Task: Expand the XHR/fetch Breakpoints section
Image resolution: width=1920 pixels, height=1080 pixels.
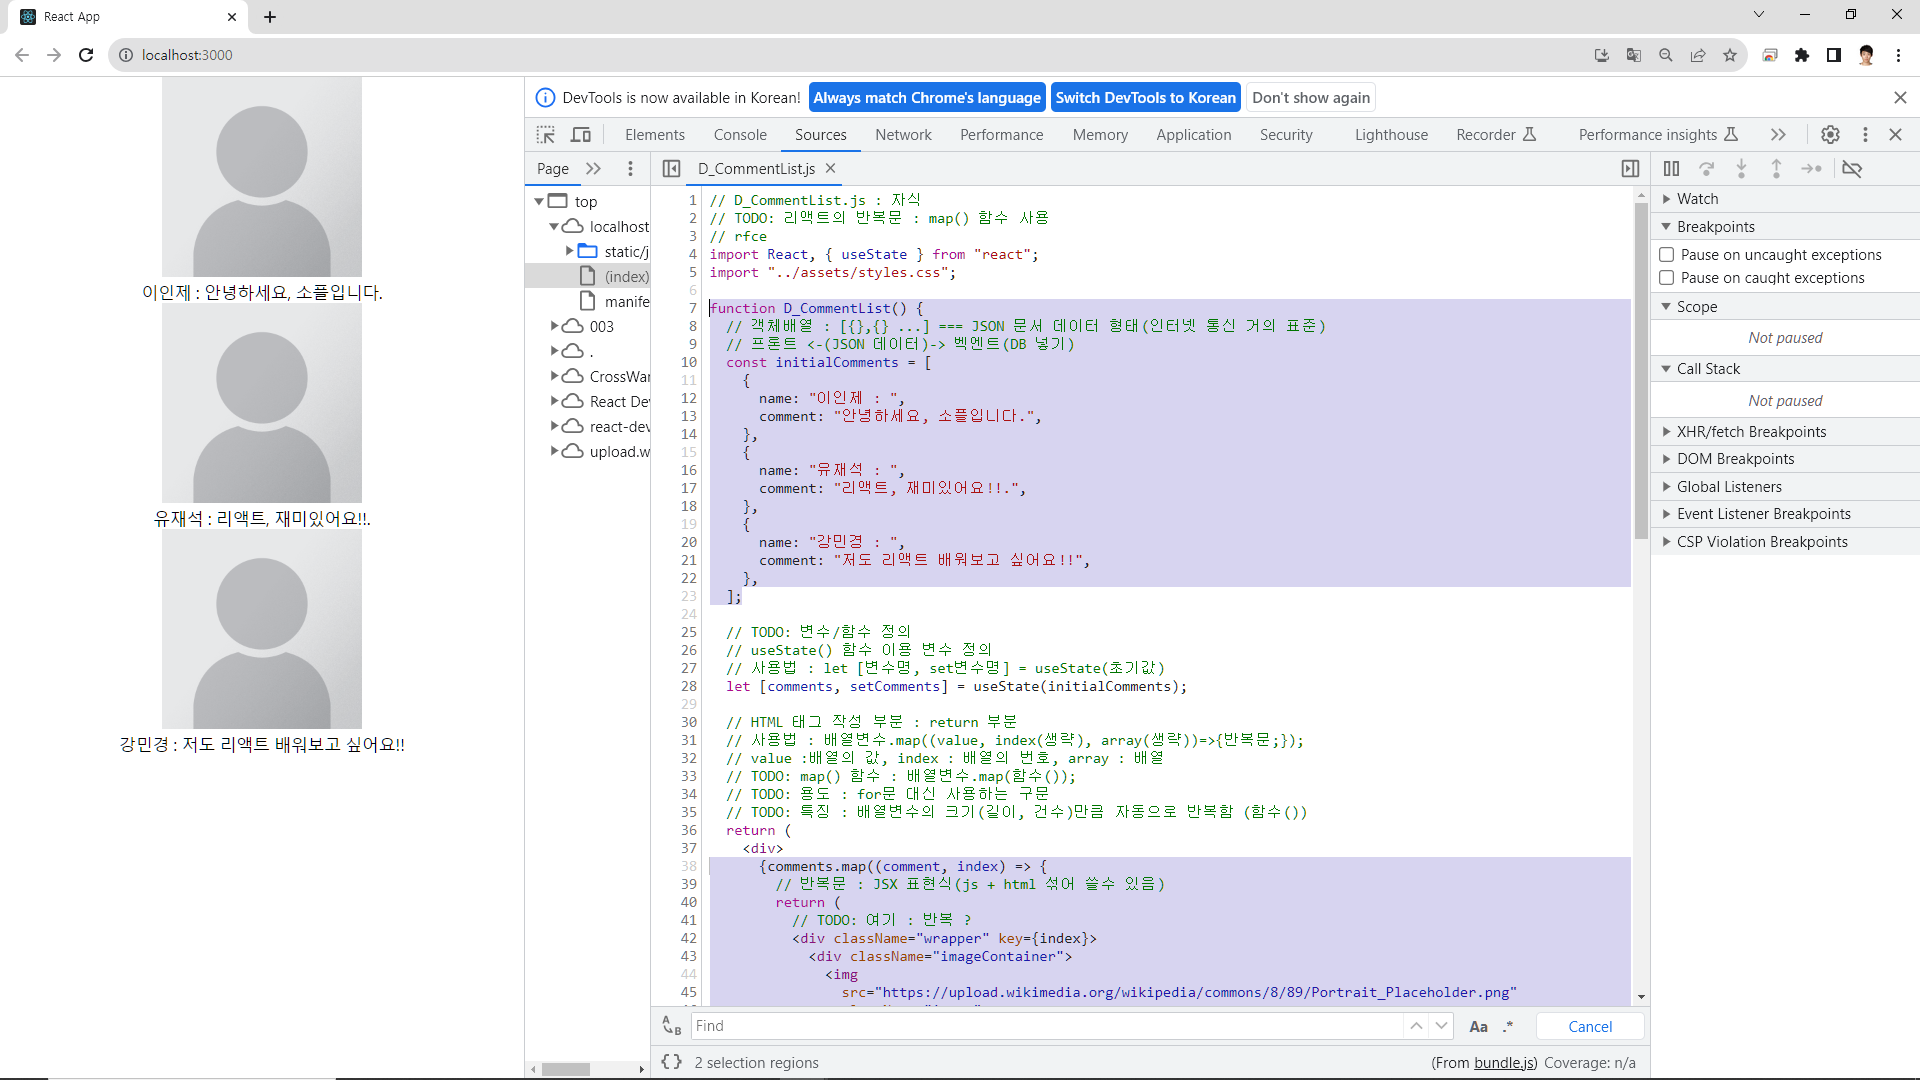Action: click(1751, 432)
